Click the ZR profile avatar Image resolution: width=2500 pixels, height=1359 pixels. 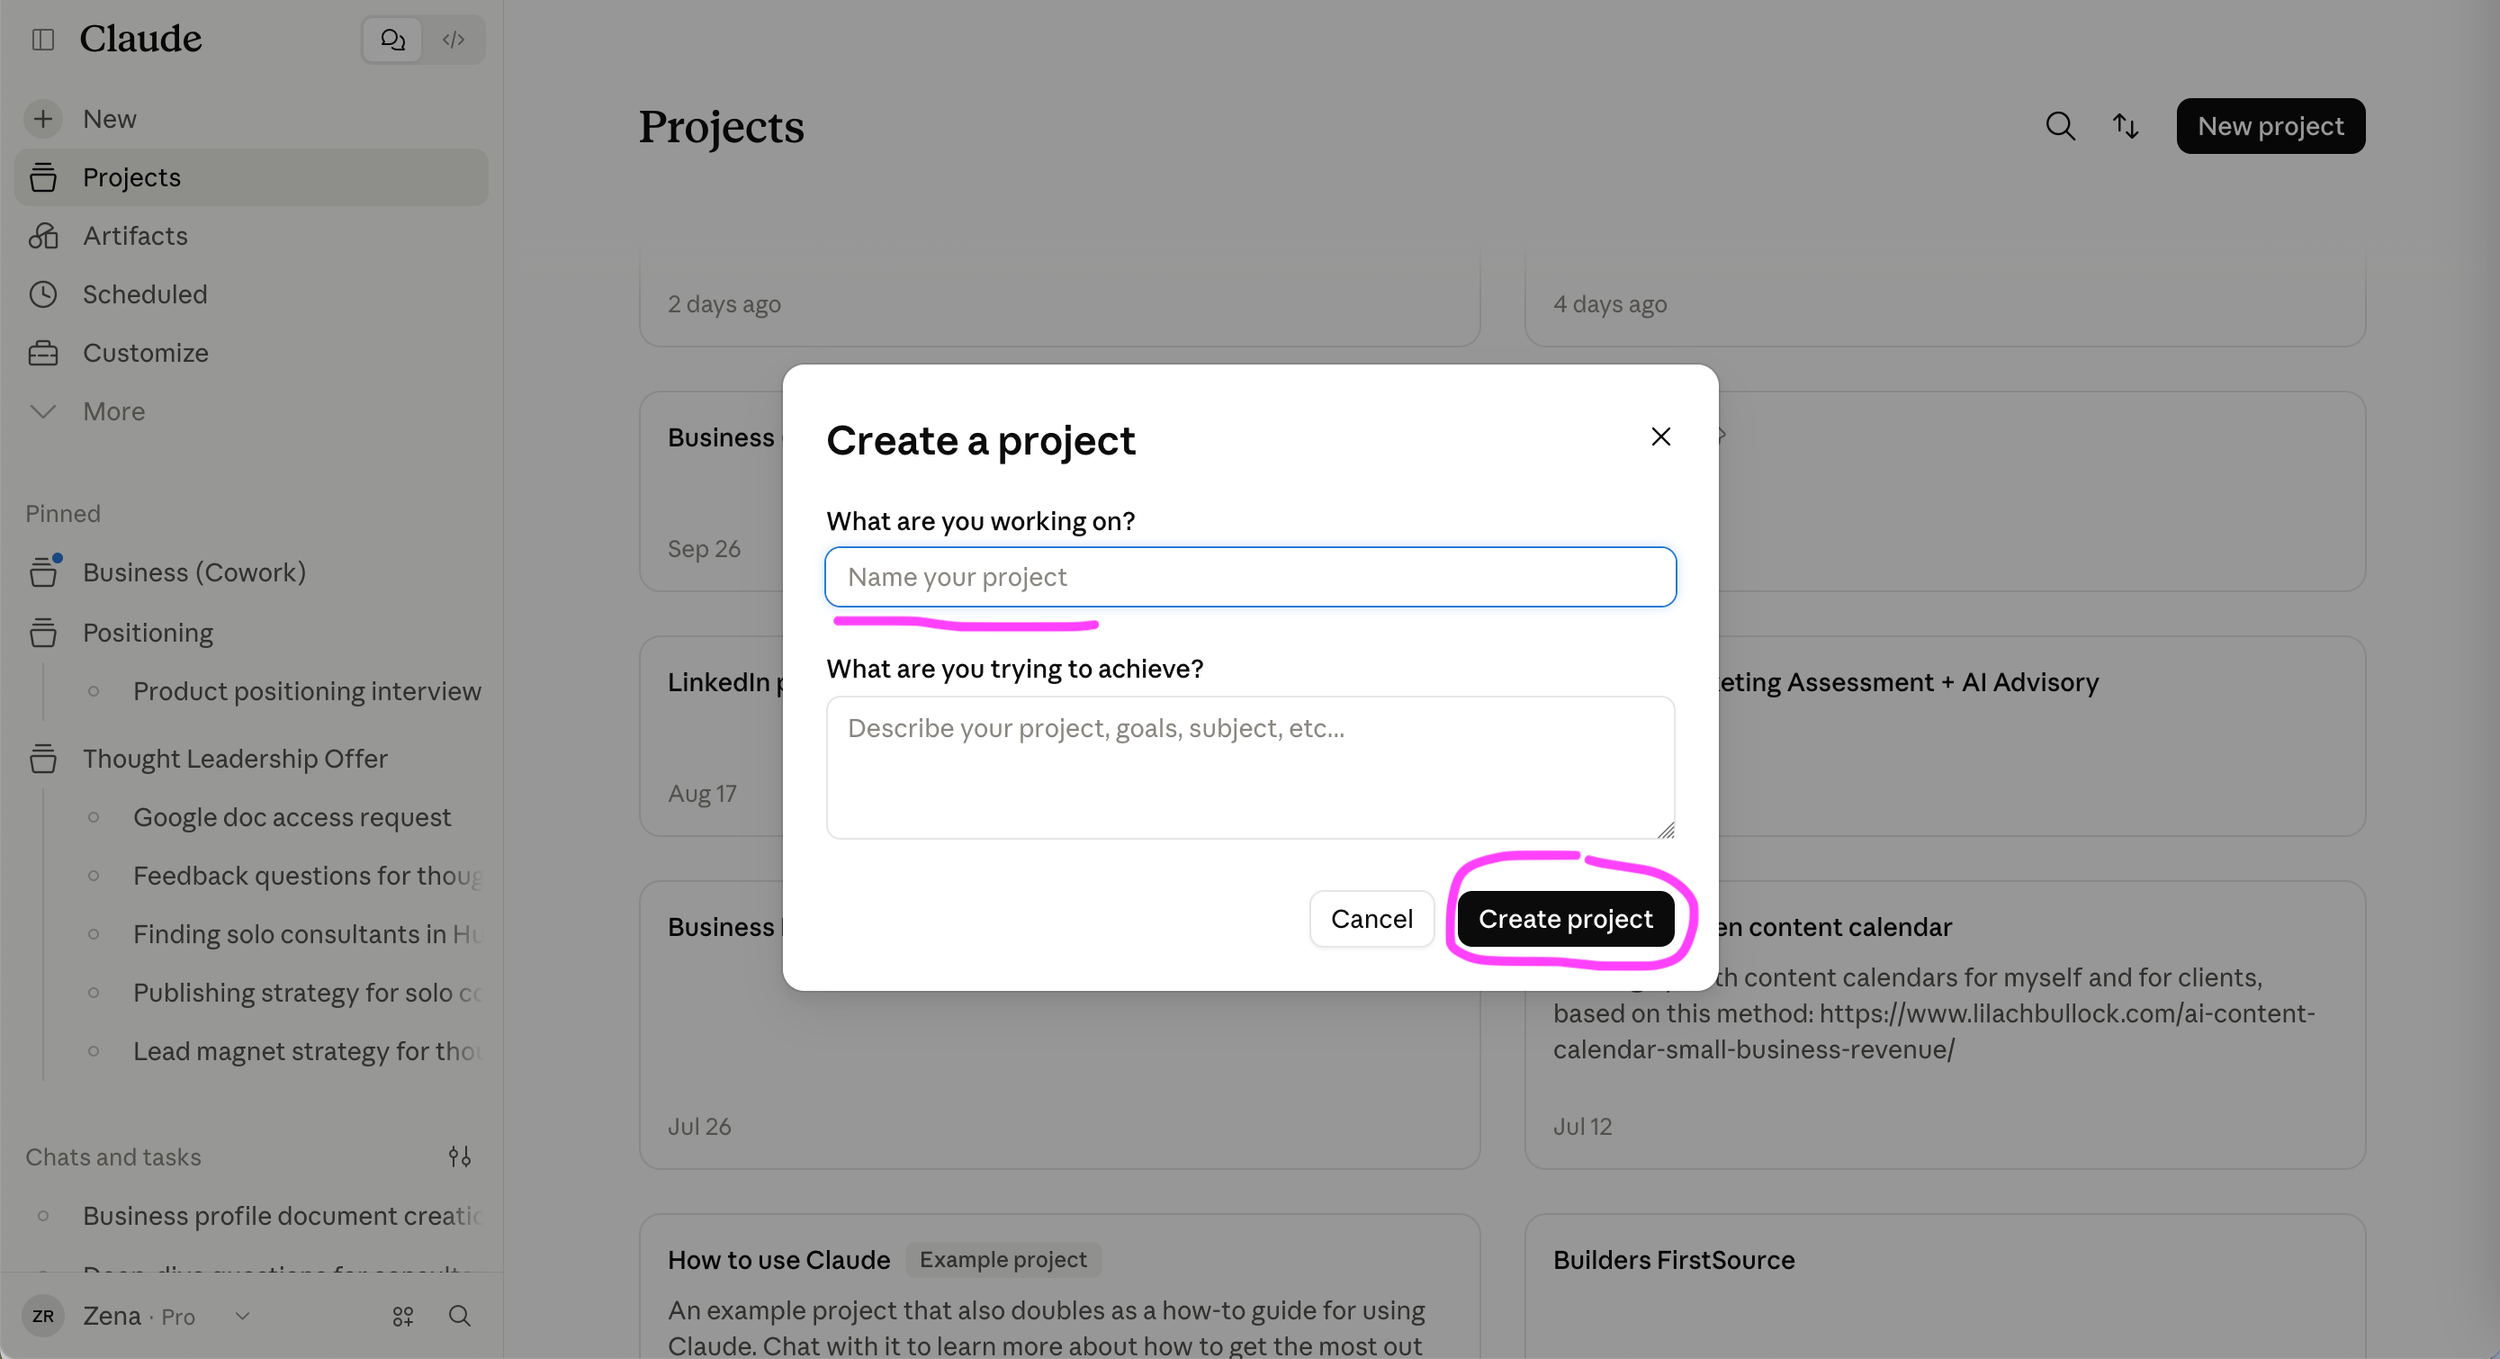click(x=43, y=1316)
